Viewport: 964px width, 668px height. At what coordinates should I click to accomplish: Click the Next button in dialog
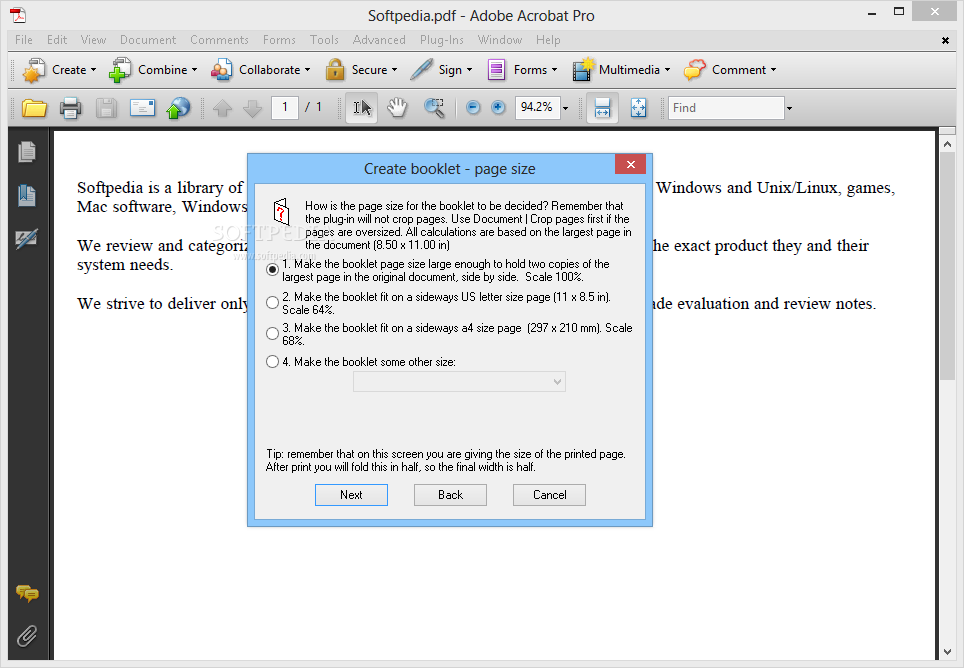pyautogui.click(x=351, y=495)
